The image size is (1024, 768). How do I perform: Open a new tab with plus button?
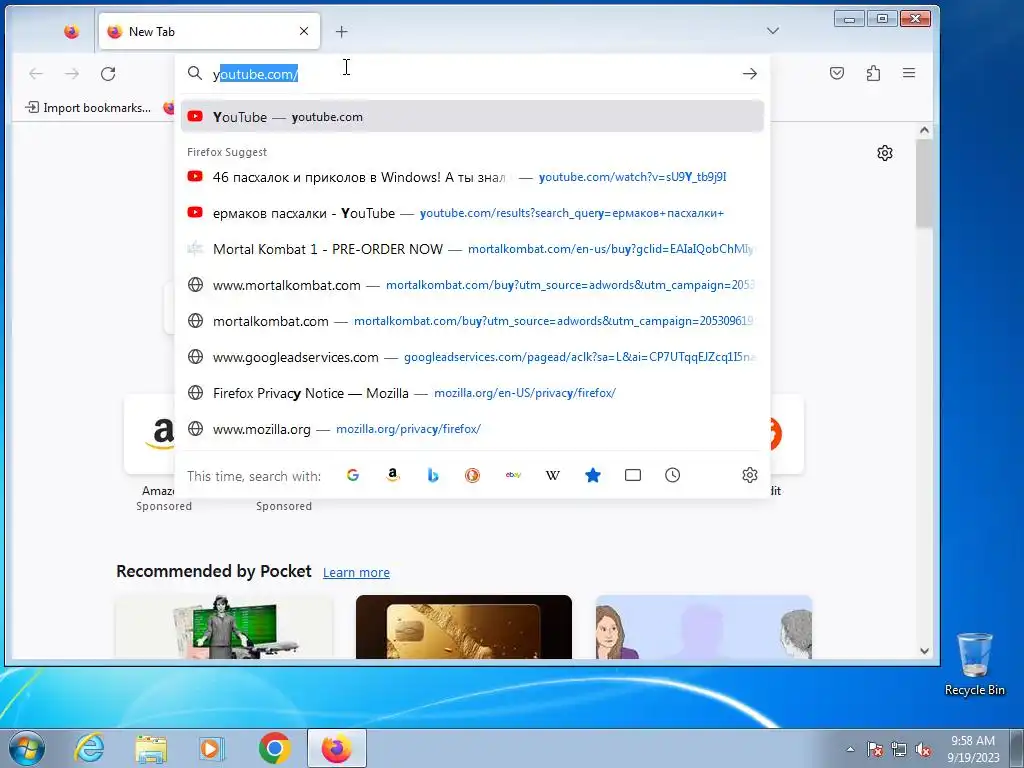(342, 31)
